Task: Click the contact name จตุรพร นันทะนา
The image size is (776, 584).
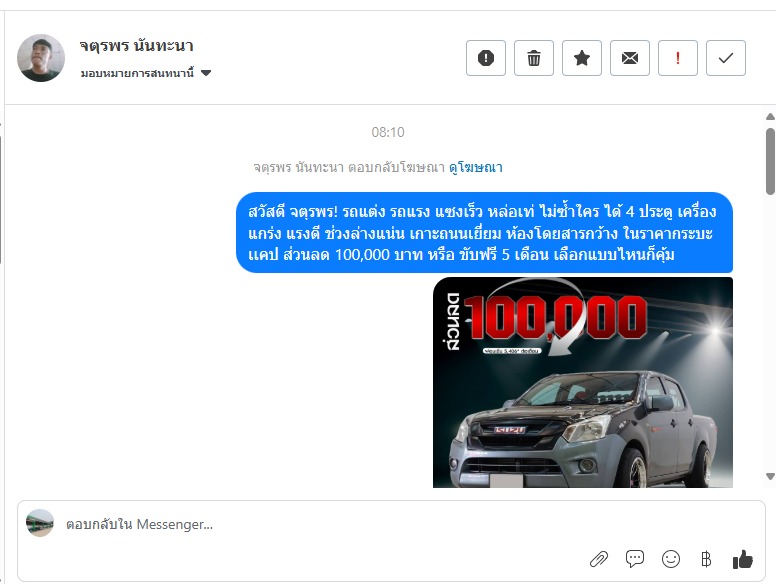Action: click(137, 46)
